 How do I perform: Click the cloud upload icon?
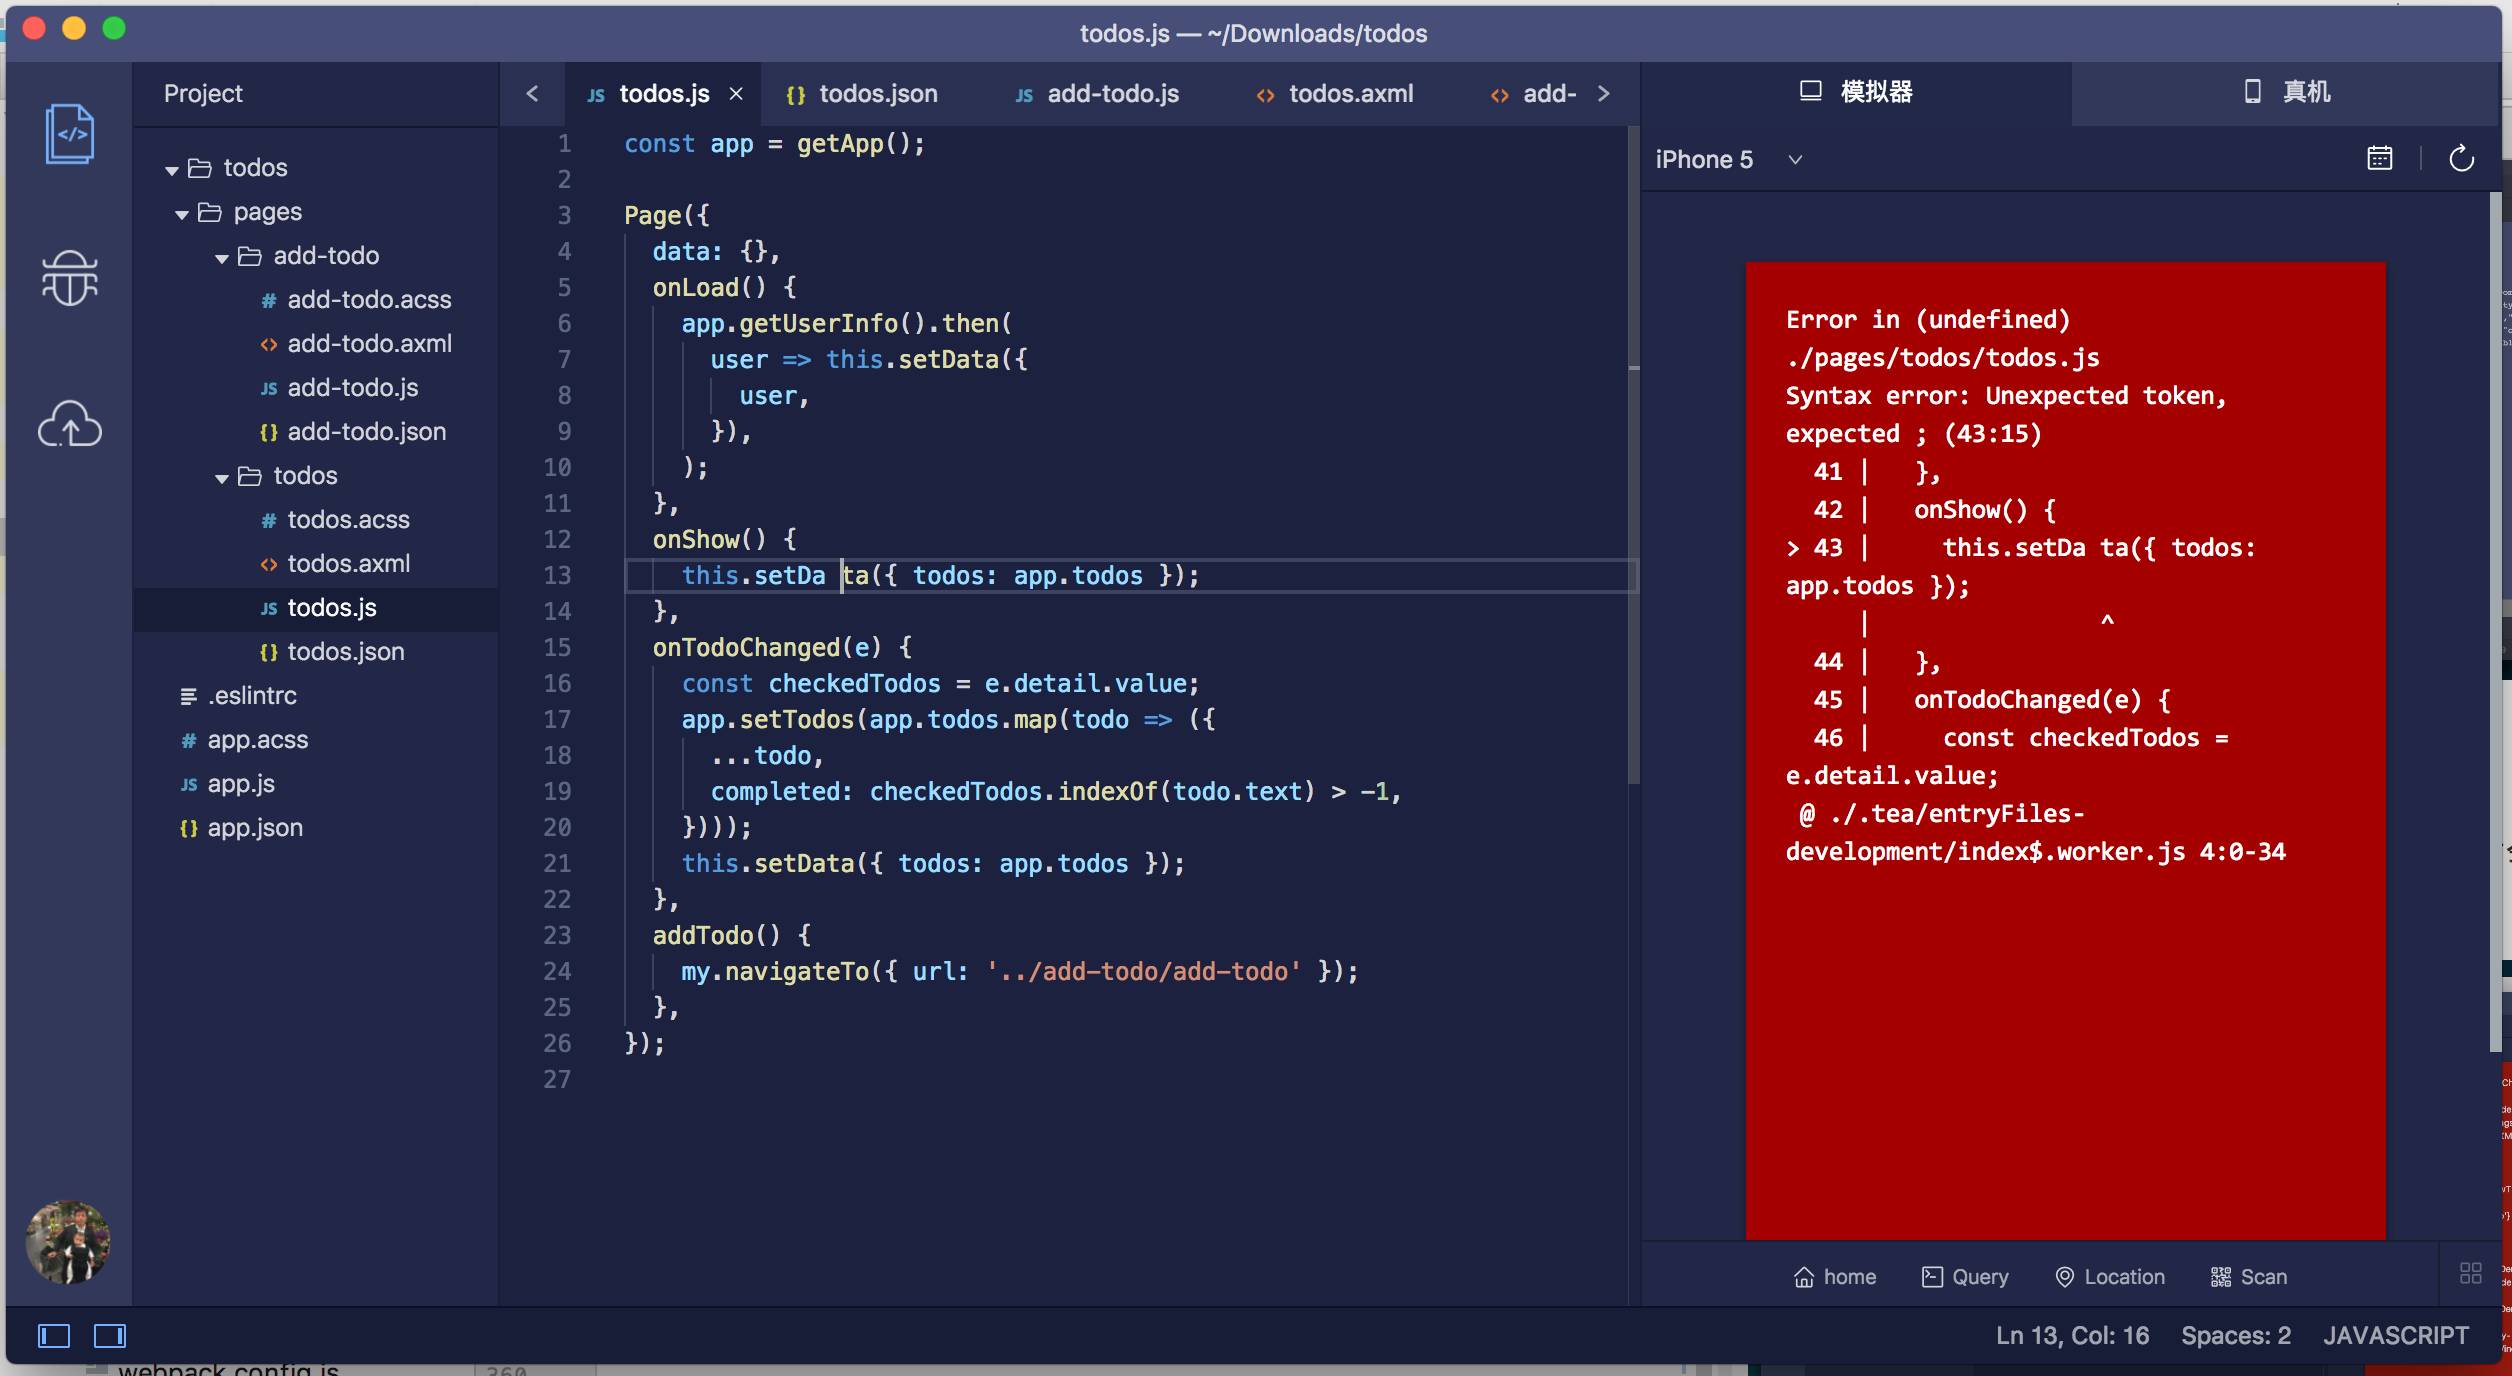69,424
